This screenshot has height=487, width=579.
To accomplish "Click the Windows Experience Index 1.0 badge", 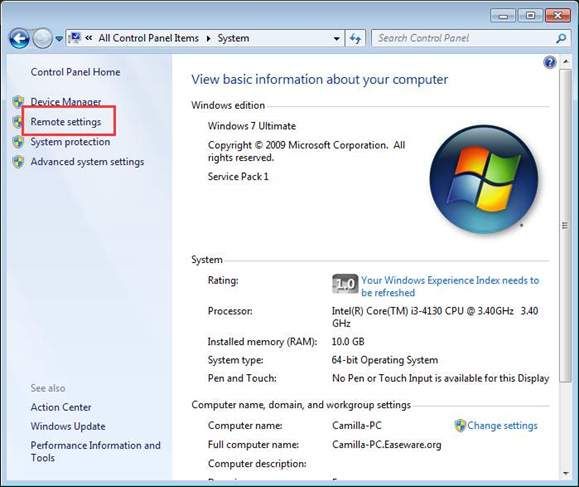I will (345, 284).
